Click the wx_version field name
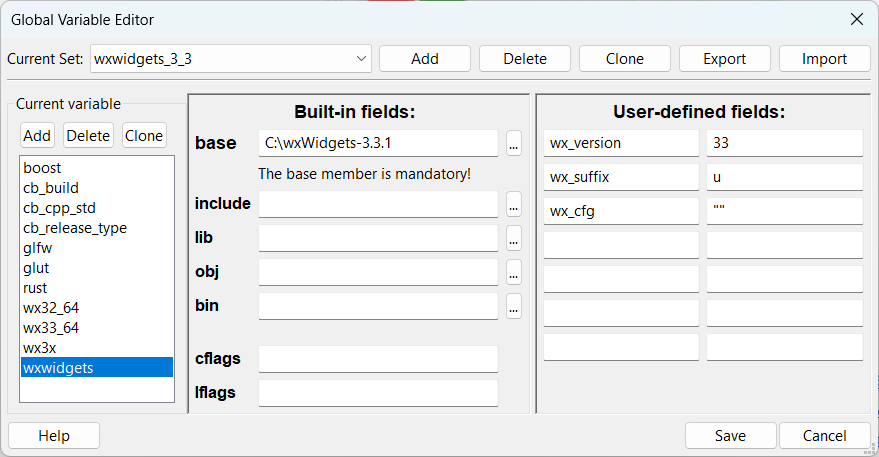Viewport: 879px width, 457px height. point(621,143)
